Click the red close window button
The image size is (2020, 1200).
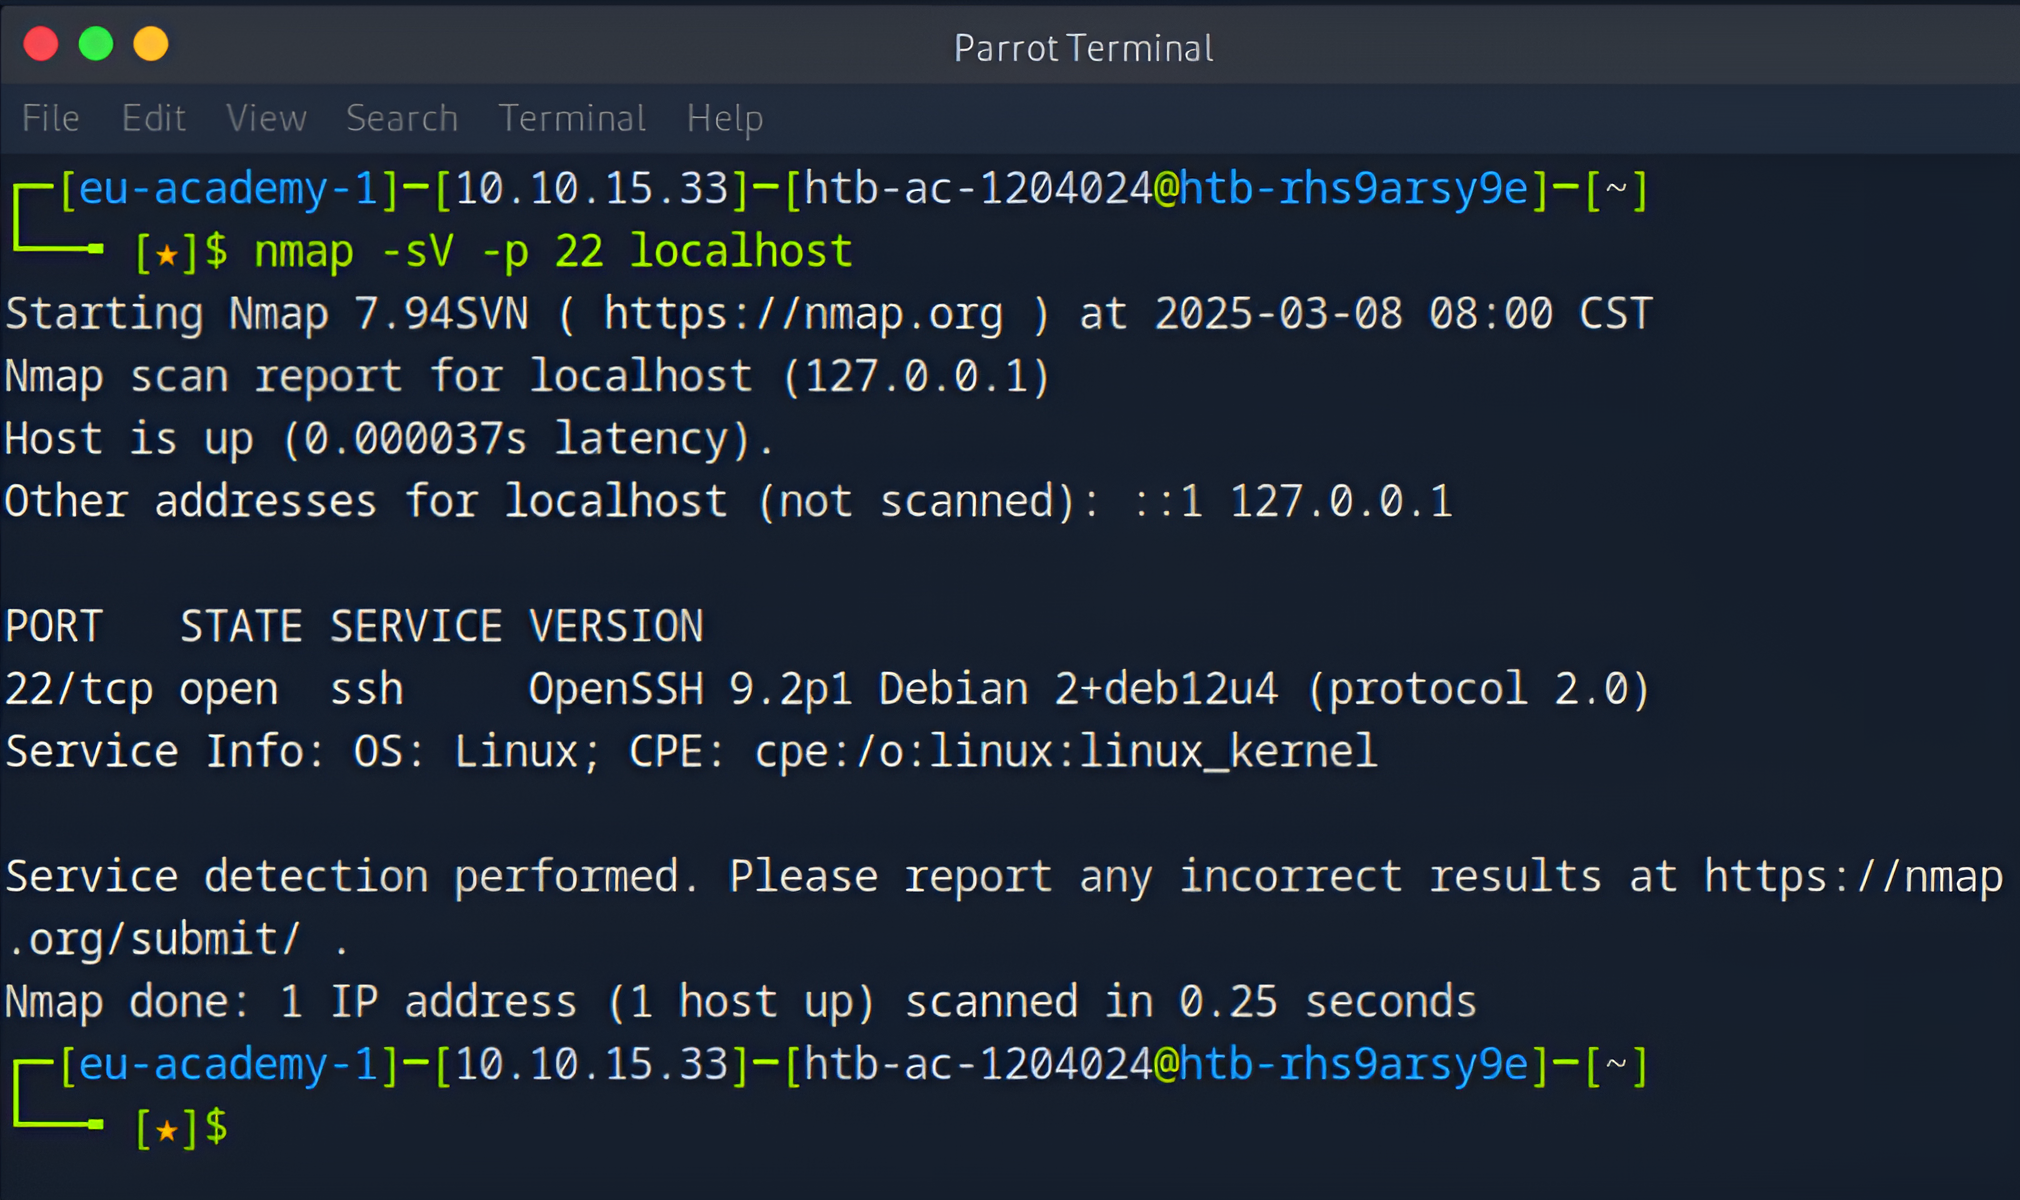tap(41, 44)
